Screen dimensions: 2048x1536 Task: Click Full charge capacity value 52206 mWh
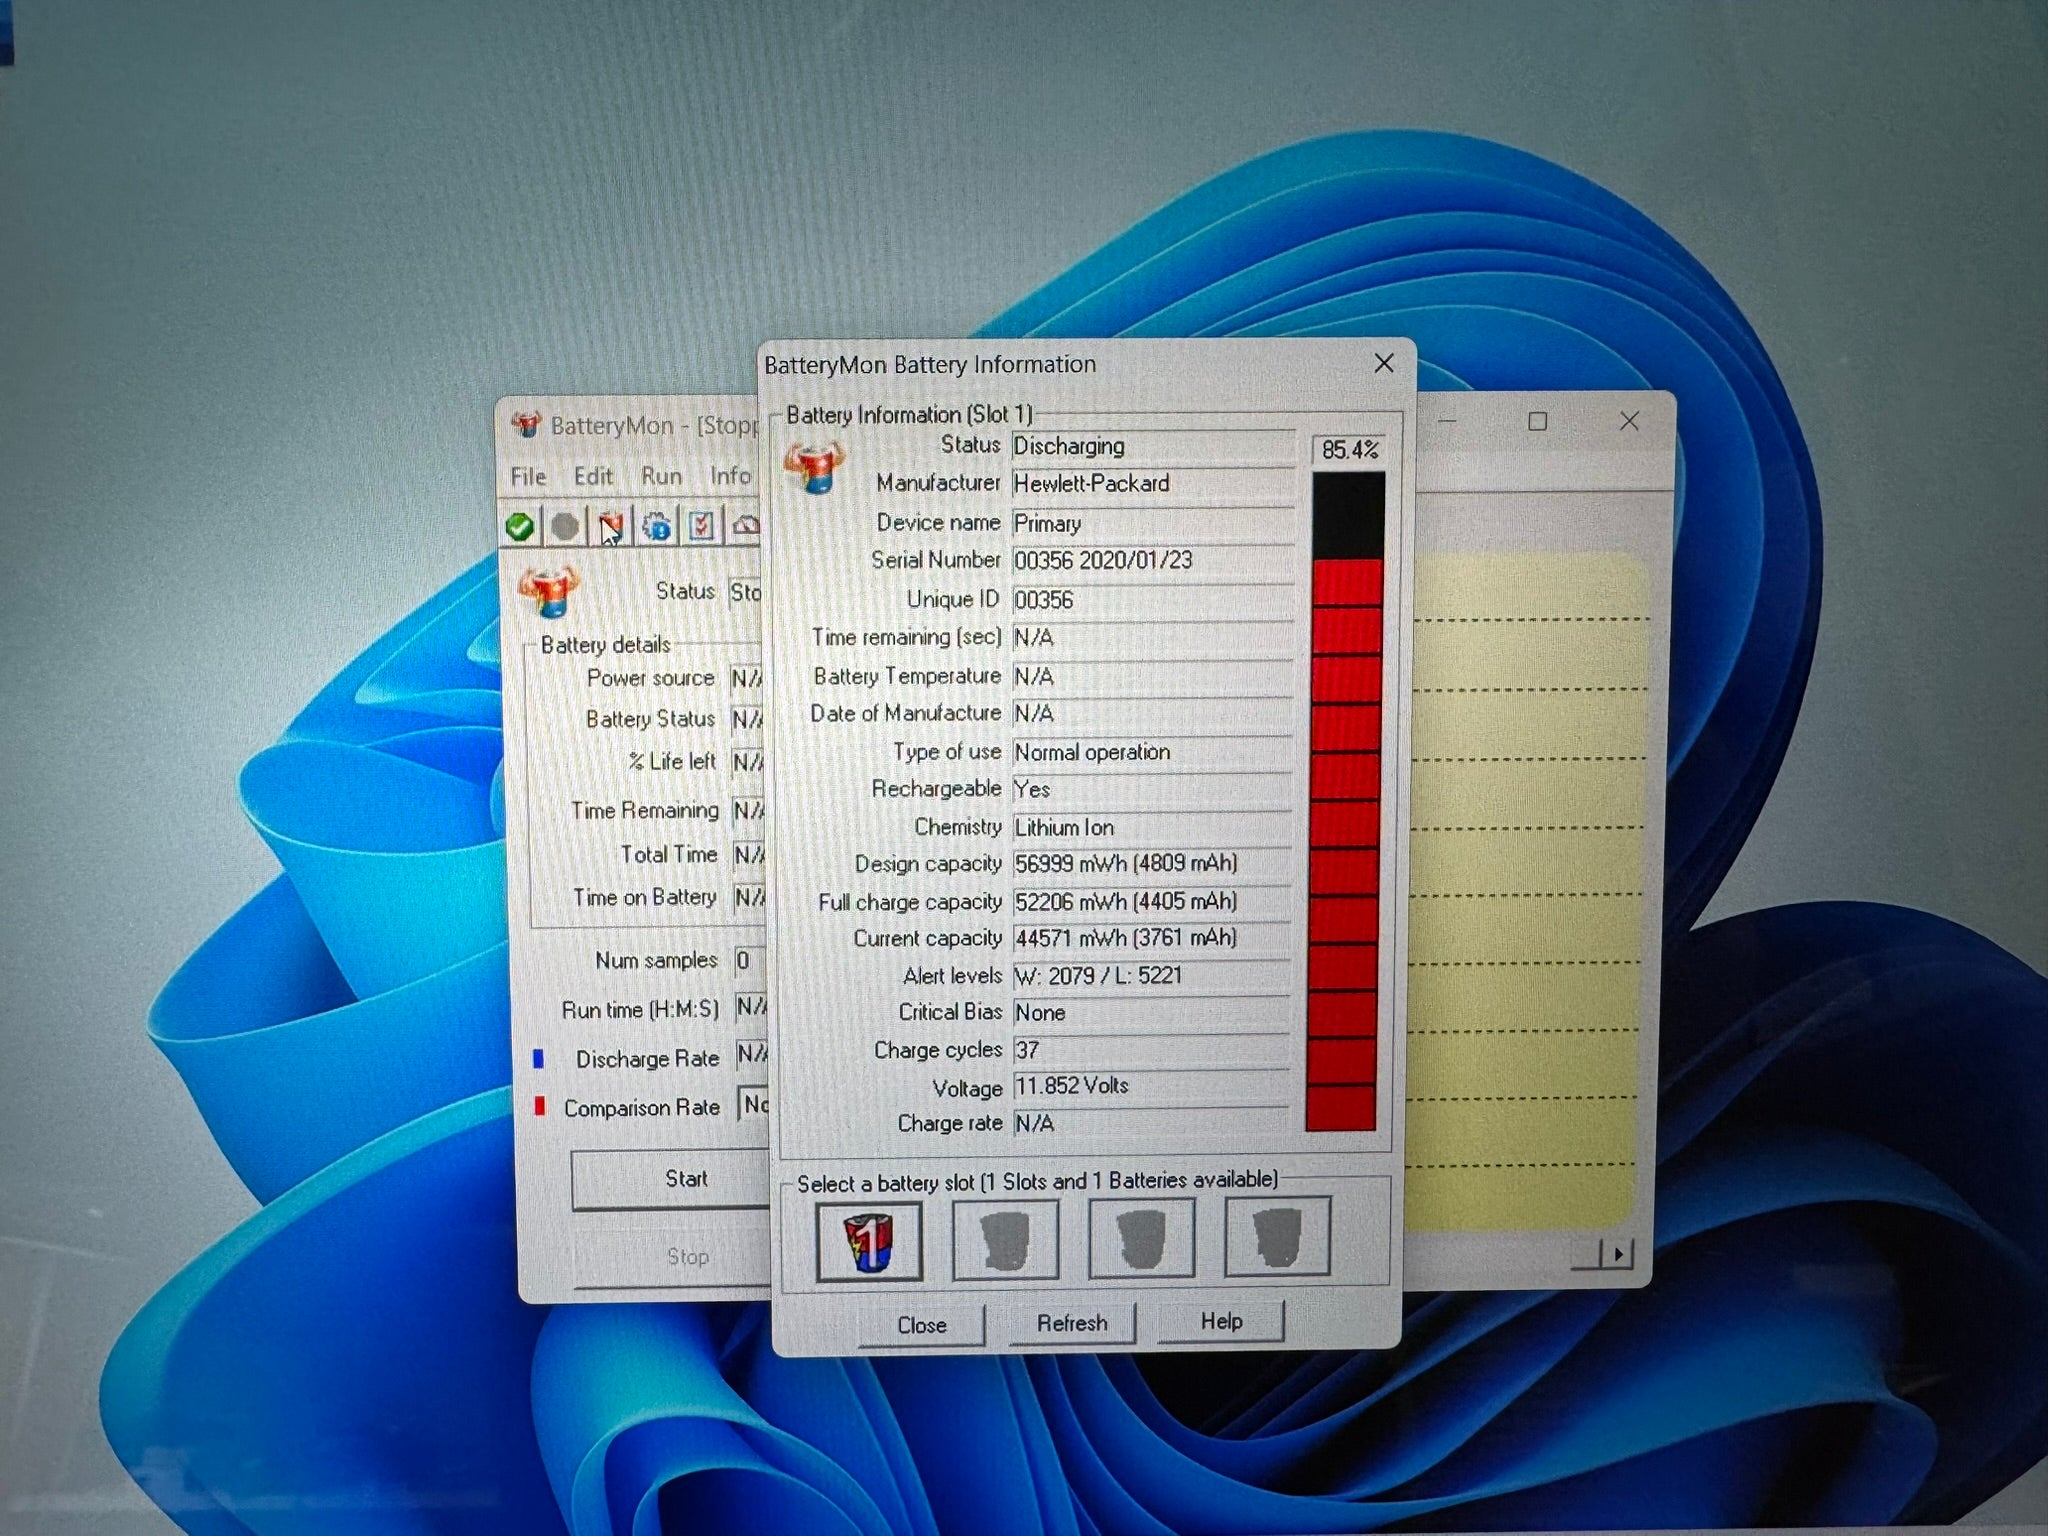1152,902
